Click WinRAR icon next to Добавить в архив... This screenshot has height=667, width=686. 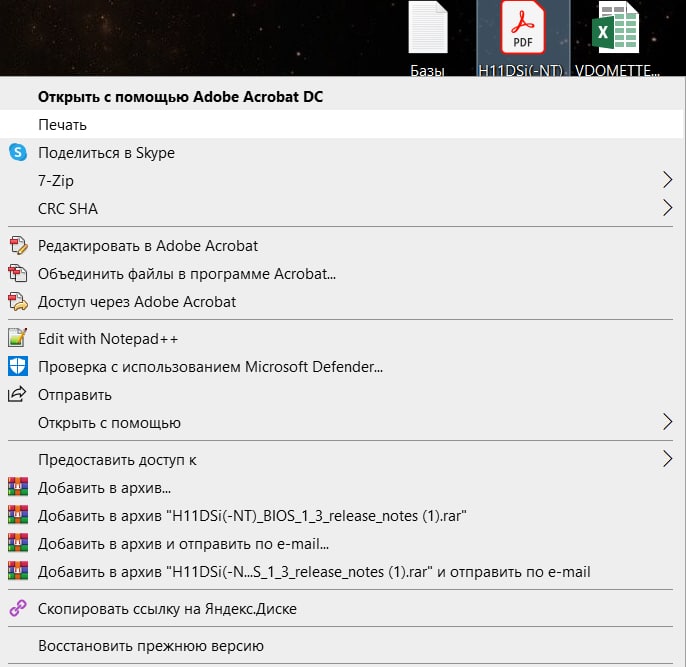coord(18,487)
